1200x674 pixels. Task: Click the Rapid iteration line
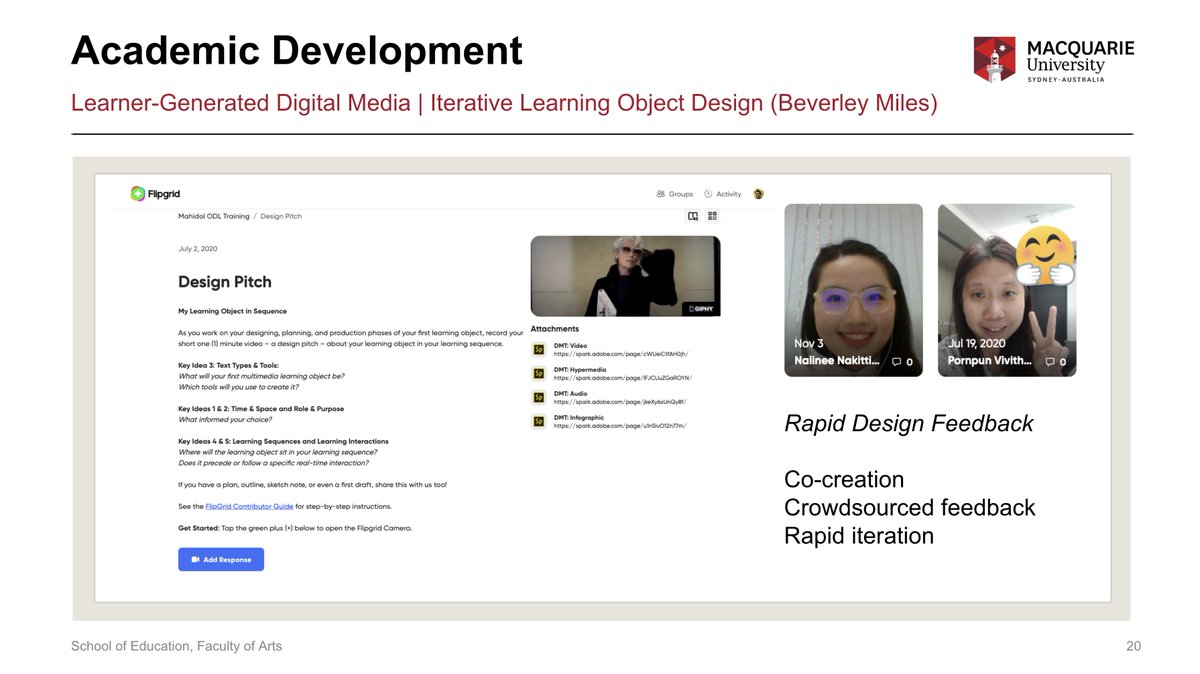point(859,536)
